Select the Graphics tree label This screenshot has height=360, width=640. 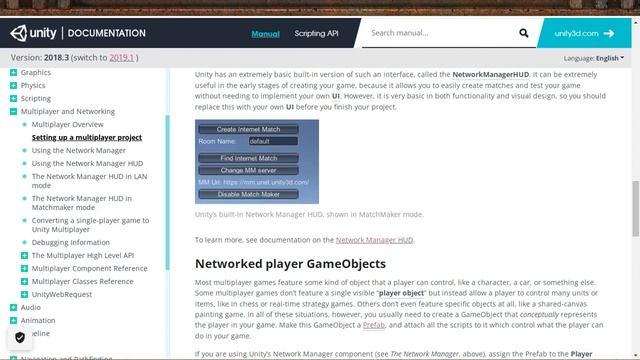click(x=36, y=72)
